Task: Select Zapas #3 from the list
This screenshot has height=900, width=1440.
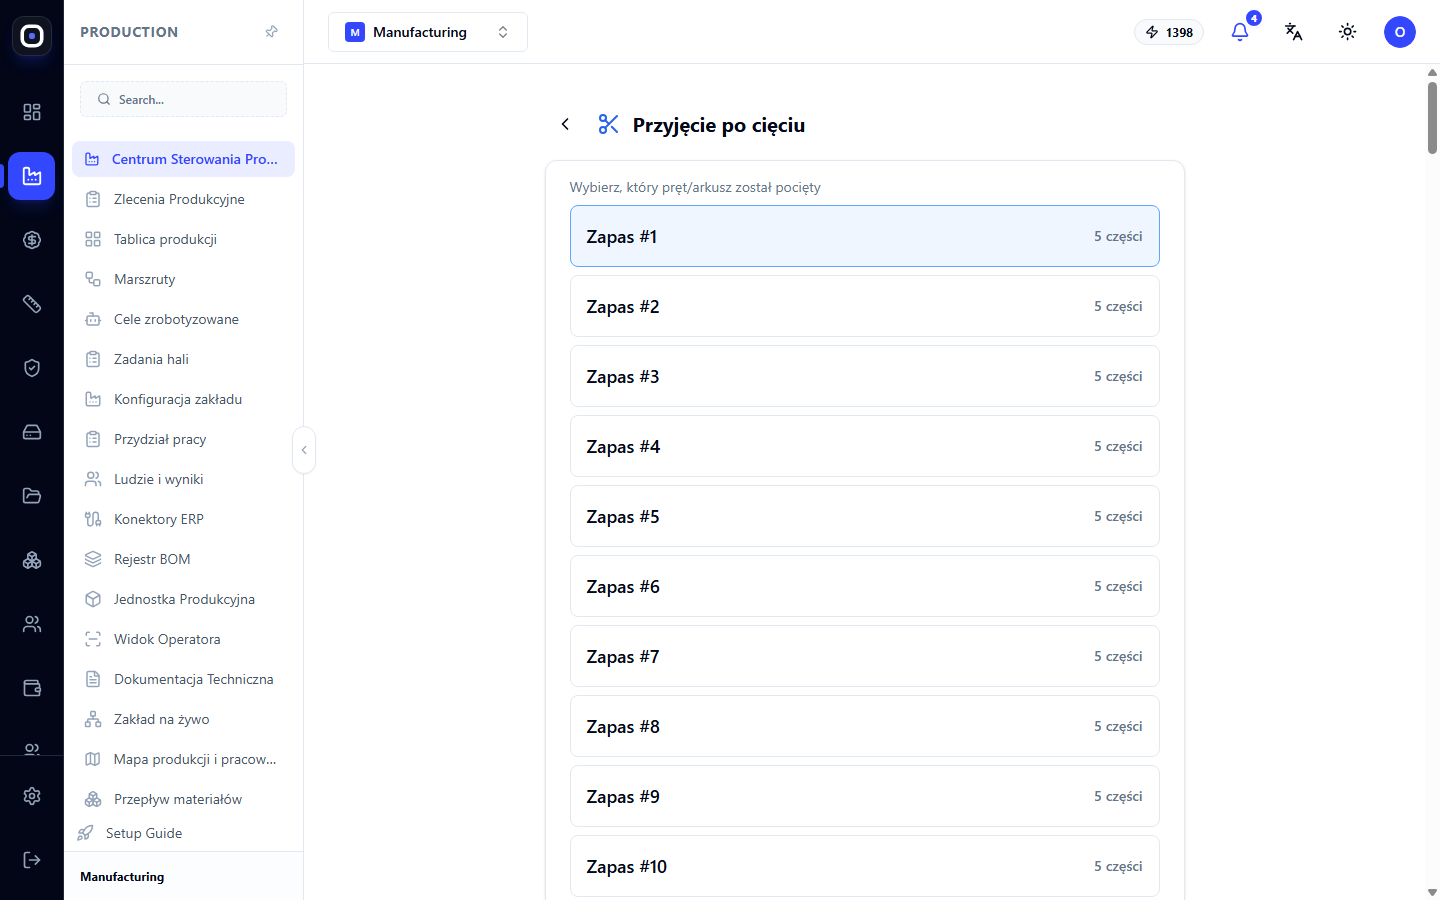Action: pyautogui.click(x=865, y=376)
